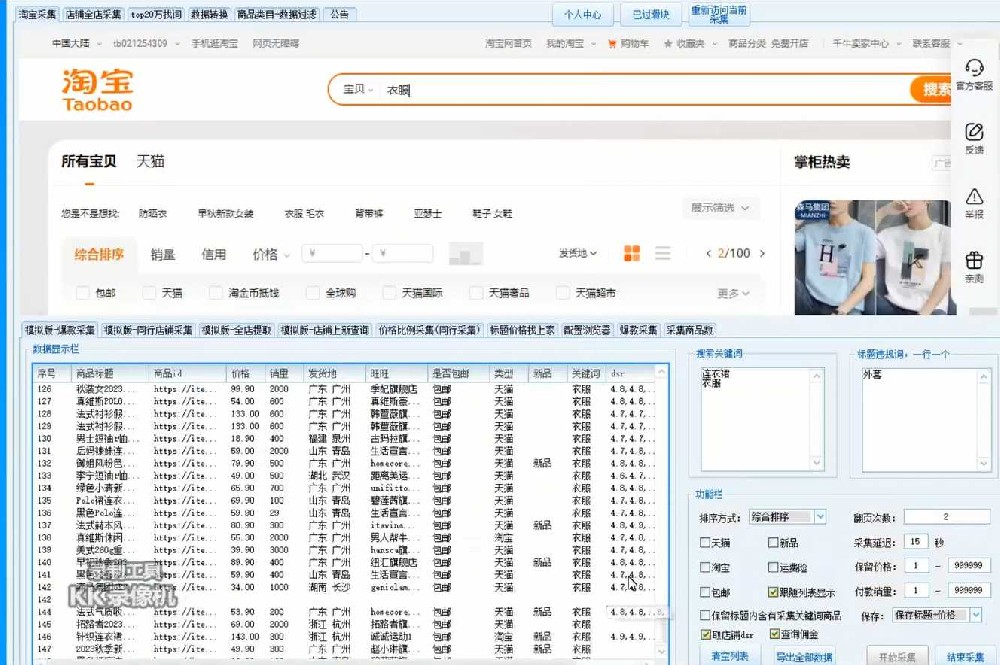Switch to 模拟版-同行店铺采集 tab
1000x665 pixels.
pyautogui.click(x=148, y=330)
